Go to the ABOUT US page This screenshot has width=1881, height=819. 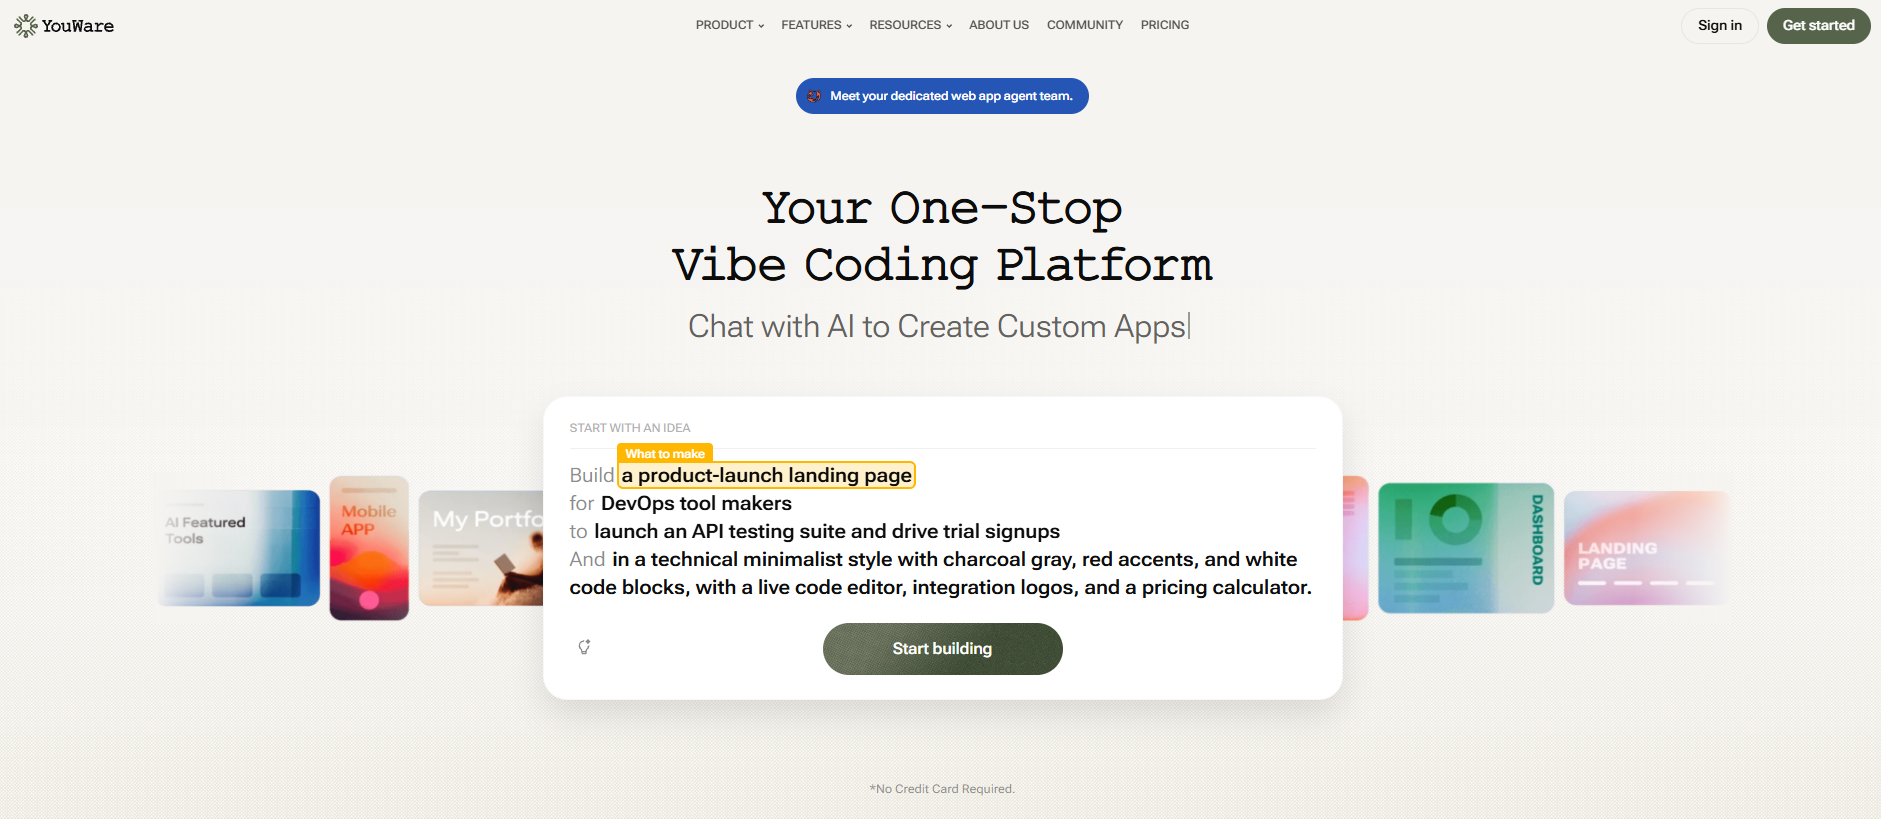(999, 25)
